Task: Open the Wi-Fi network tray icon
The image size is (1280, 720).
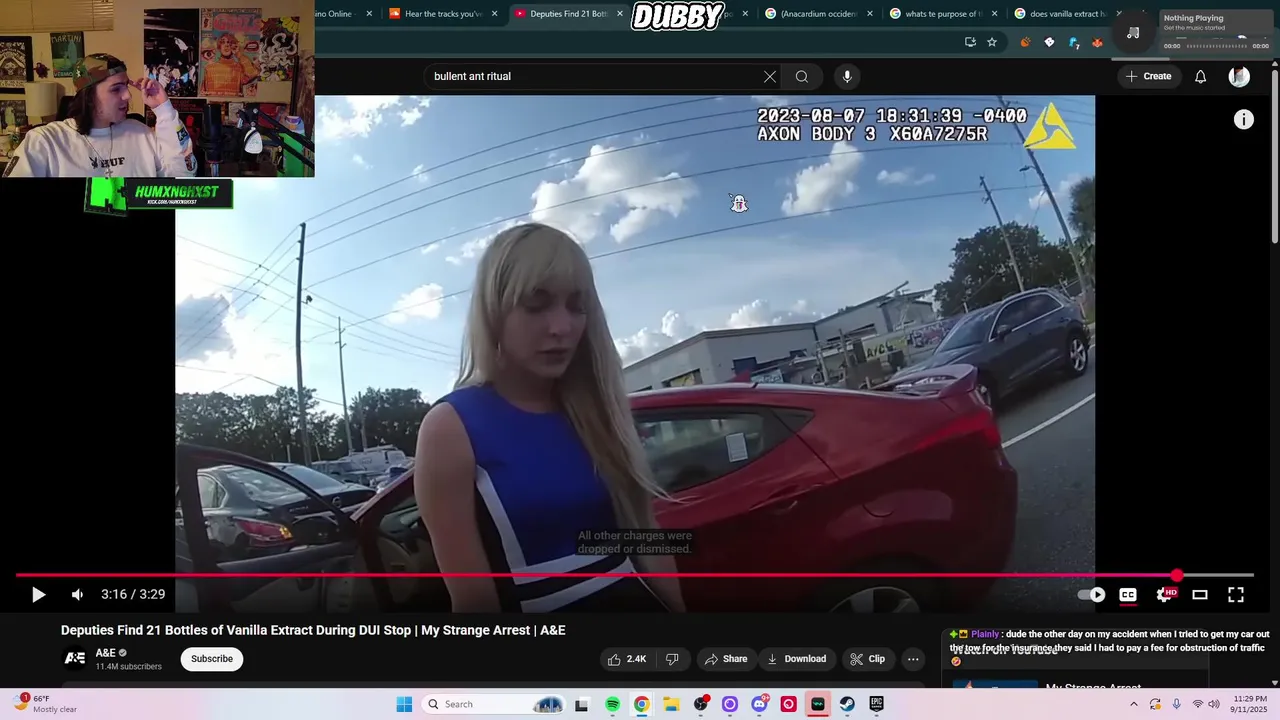Action: click(x=1197, y=704)
